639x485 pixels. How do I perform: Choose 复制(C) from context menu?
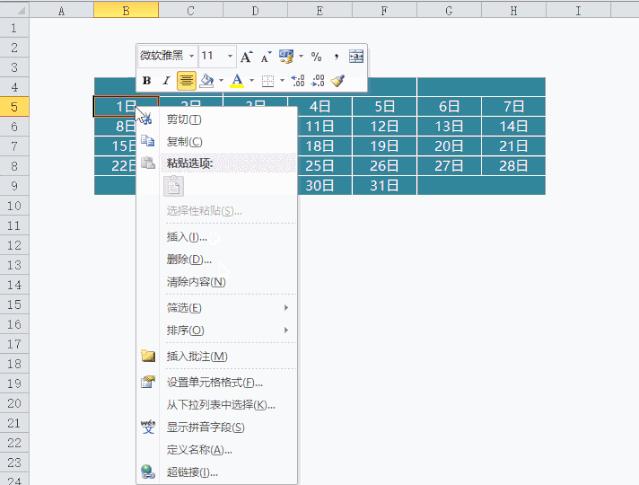pos(216,141)
